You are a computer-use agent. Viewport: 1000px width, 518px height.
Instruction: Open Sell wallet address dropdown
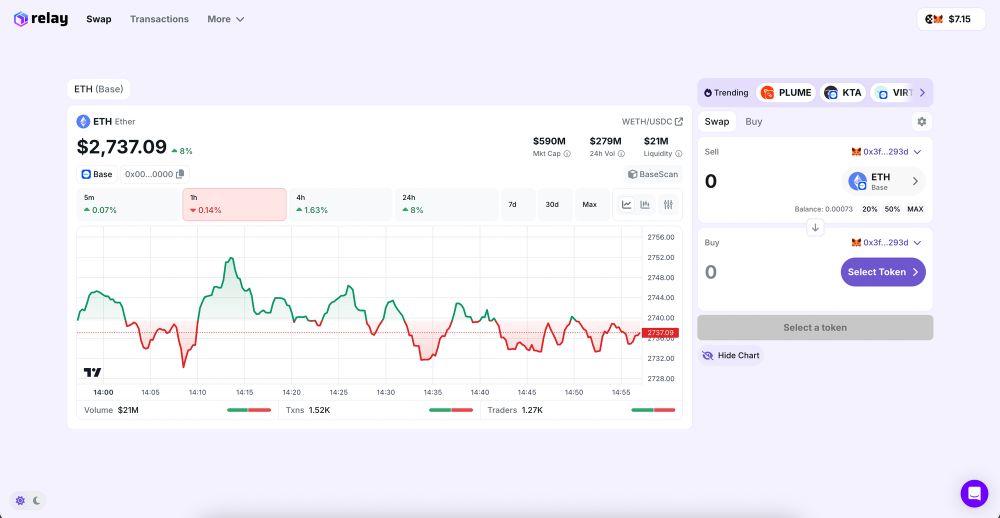point(886,152)
